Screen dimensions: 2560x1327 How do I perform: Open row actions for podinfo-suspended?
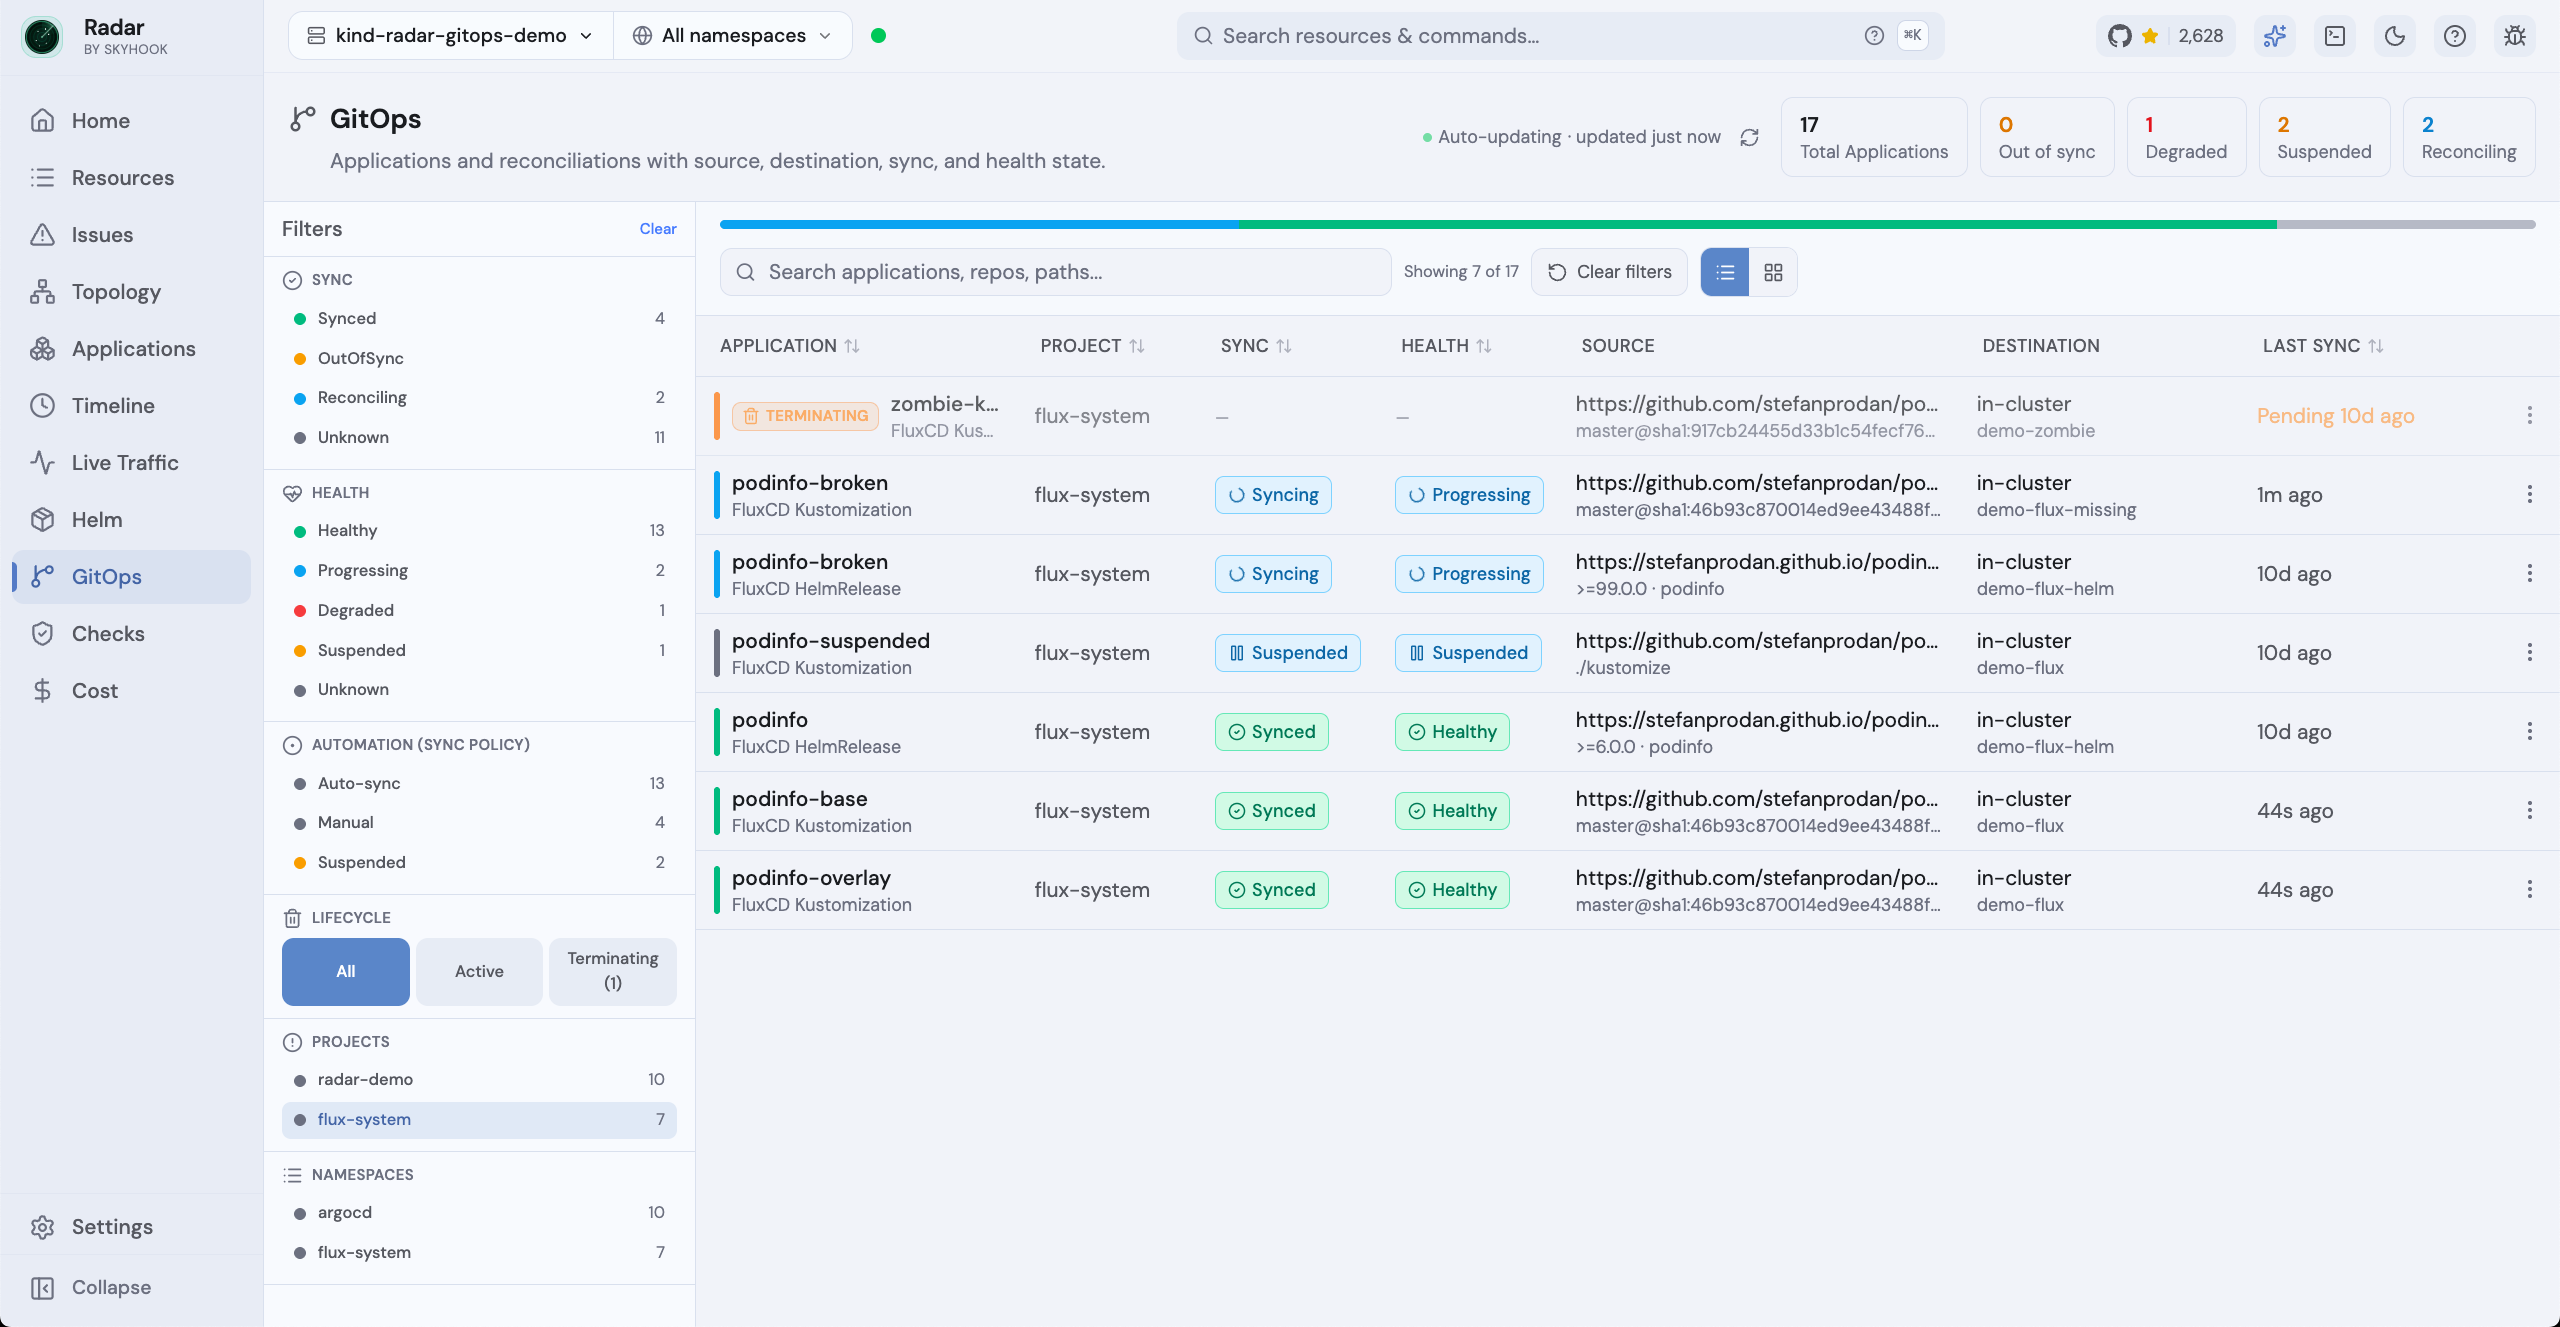coord(2530,653)
